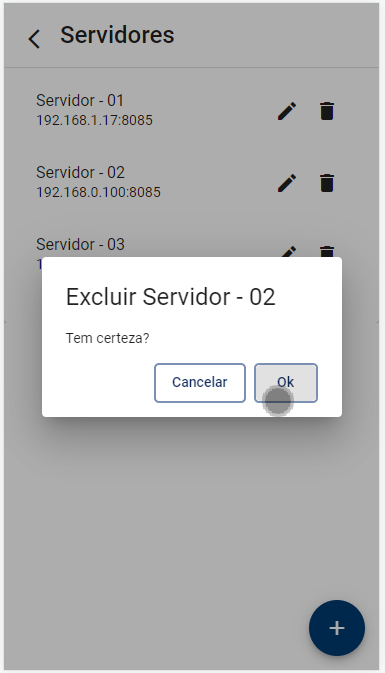Click the dialog title Excluir Servidor - 02
Screen dimensions: 385x673
pyautogui.click(x=170, y=297)
